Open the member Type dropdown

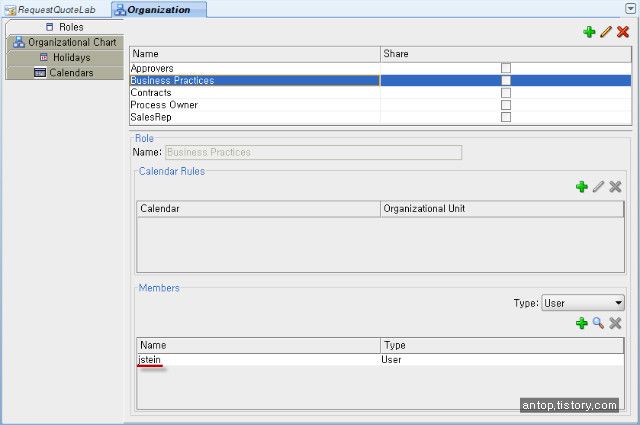(x=583, y=303)
